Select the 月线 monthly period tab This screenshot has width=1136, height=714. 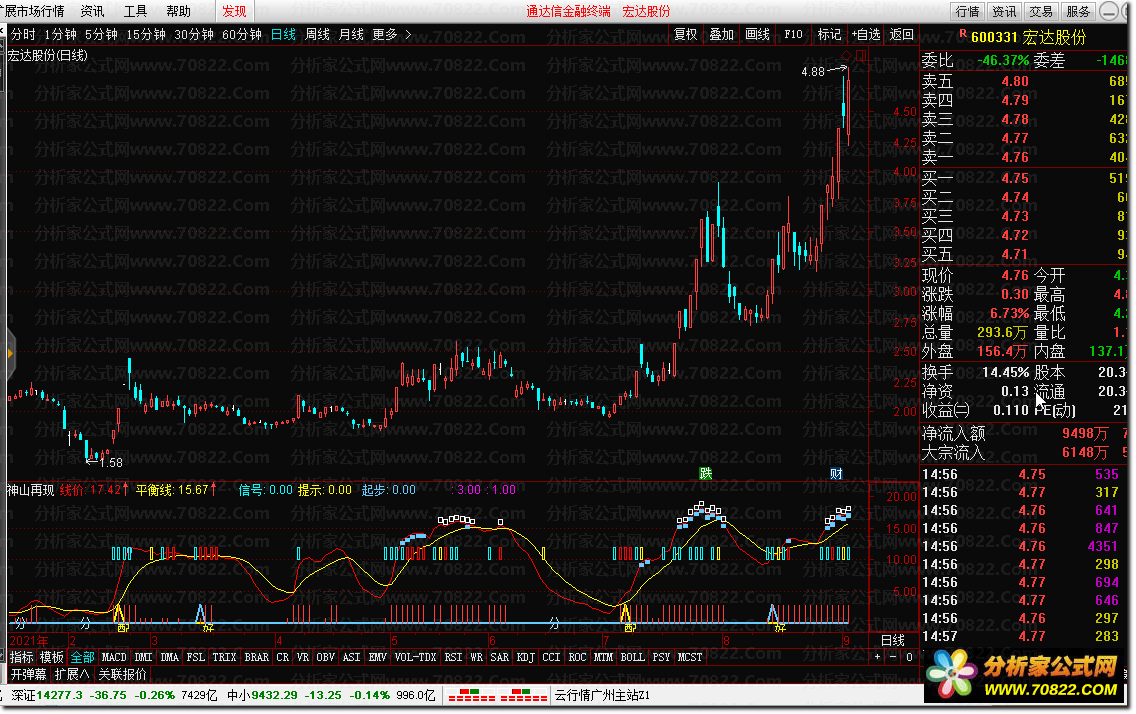point(351,34)
